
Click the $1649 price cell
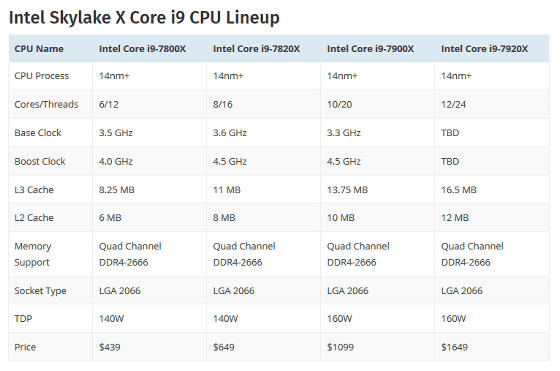[x=454, y=347]
